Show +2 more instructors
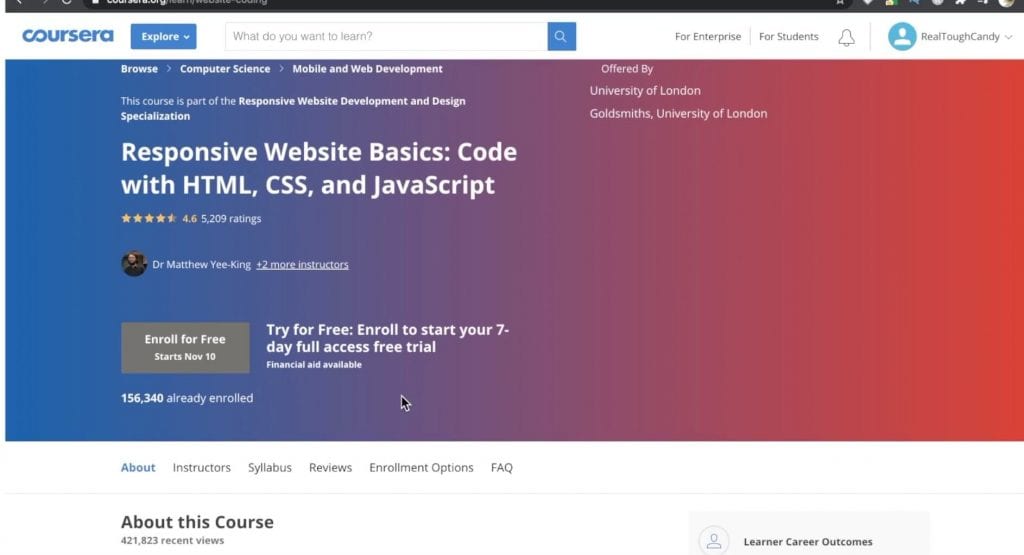Screen dimensions: 1024x555 click(x=302, y=264)
